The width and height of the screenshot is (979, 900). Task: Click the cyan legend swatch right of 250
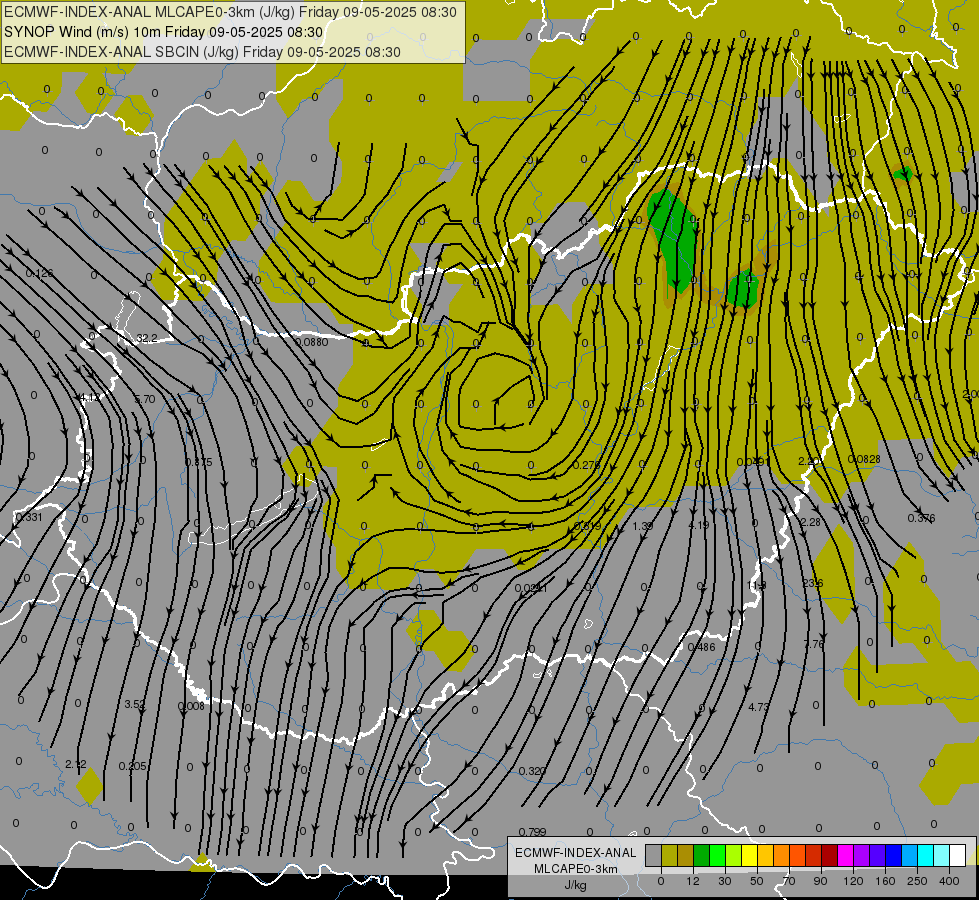pyautogui.click(x=925, y=855)
